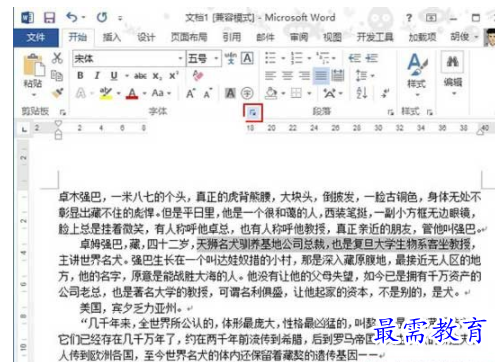Click the Sort A-Z icon
The width and height of the screenshot is (495, 362).
click(x=362, y=93)
